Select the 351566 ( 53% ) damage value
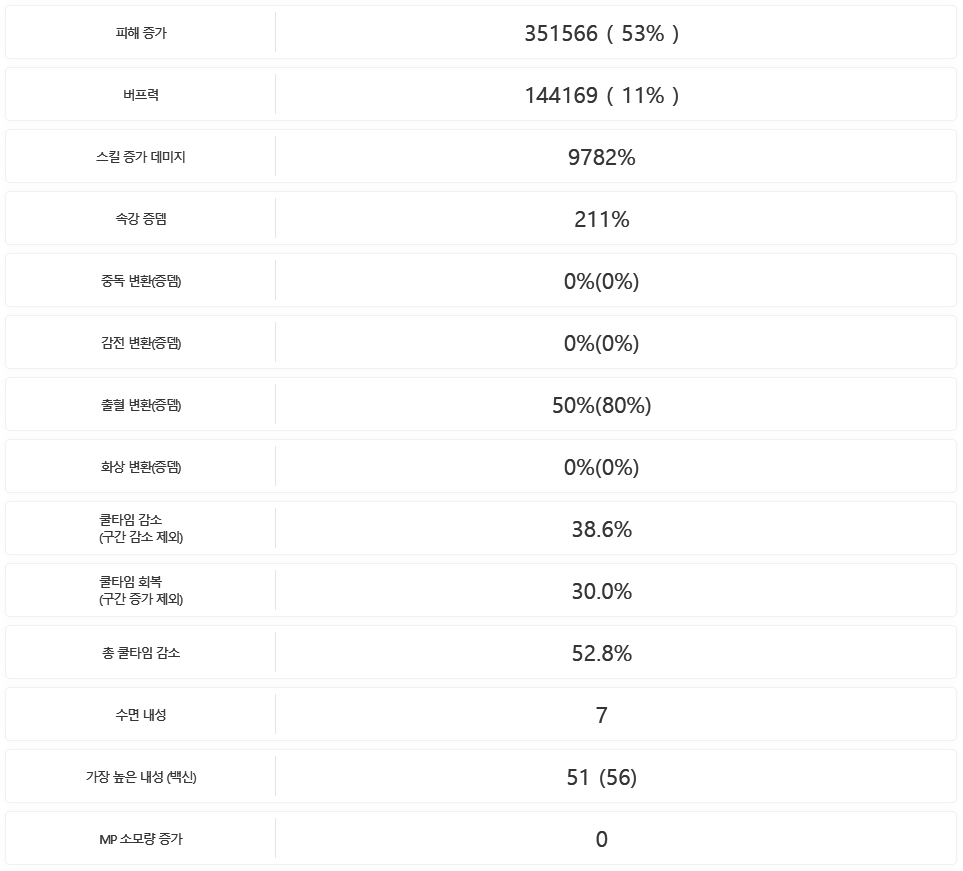The width and height of the screenshot is (963, 871). click(601, 33)
